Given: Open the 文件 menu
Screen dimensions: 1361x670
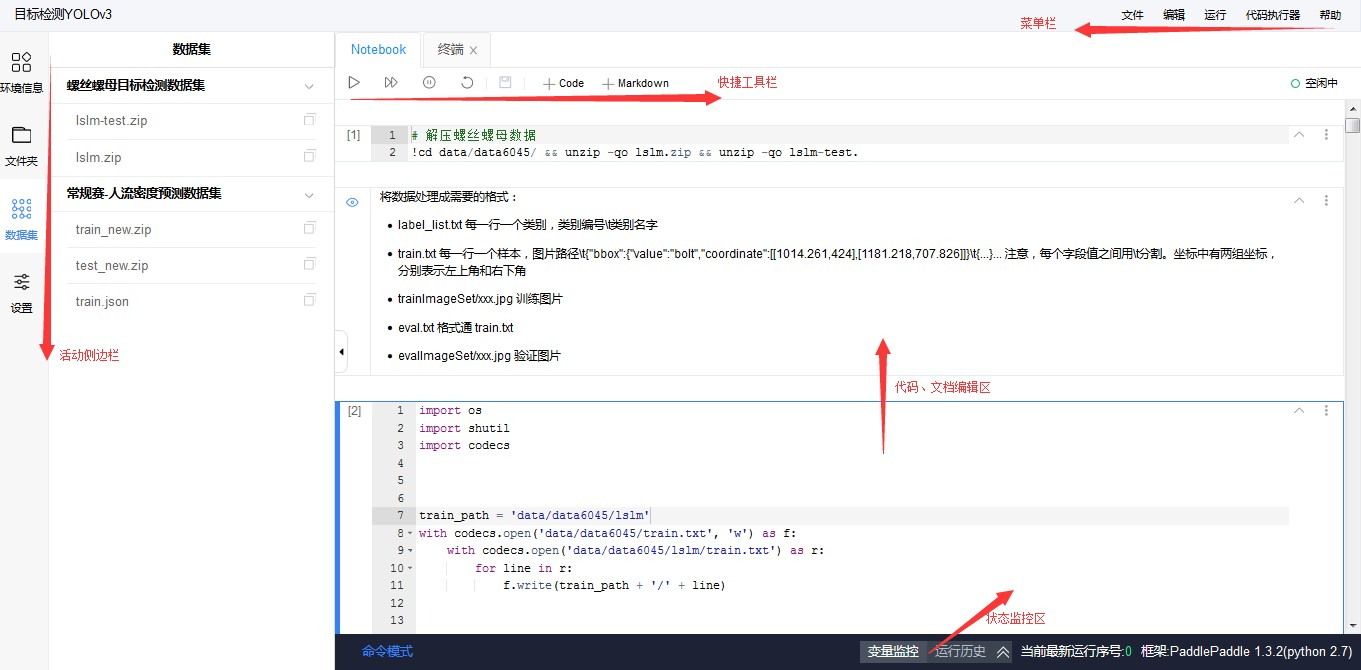Looking at the screenshot, I should [x=1132, y=15].
